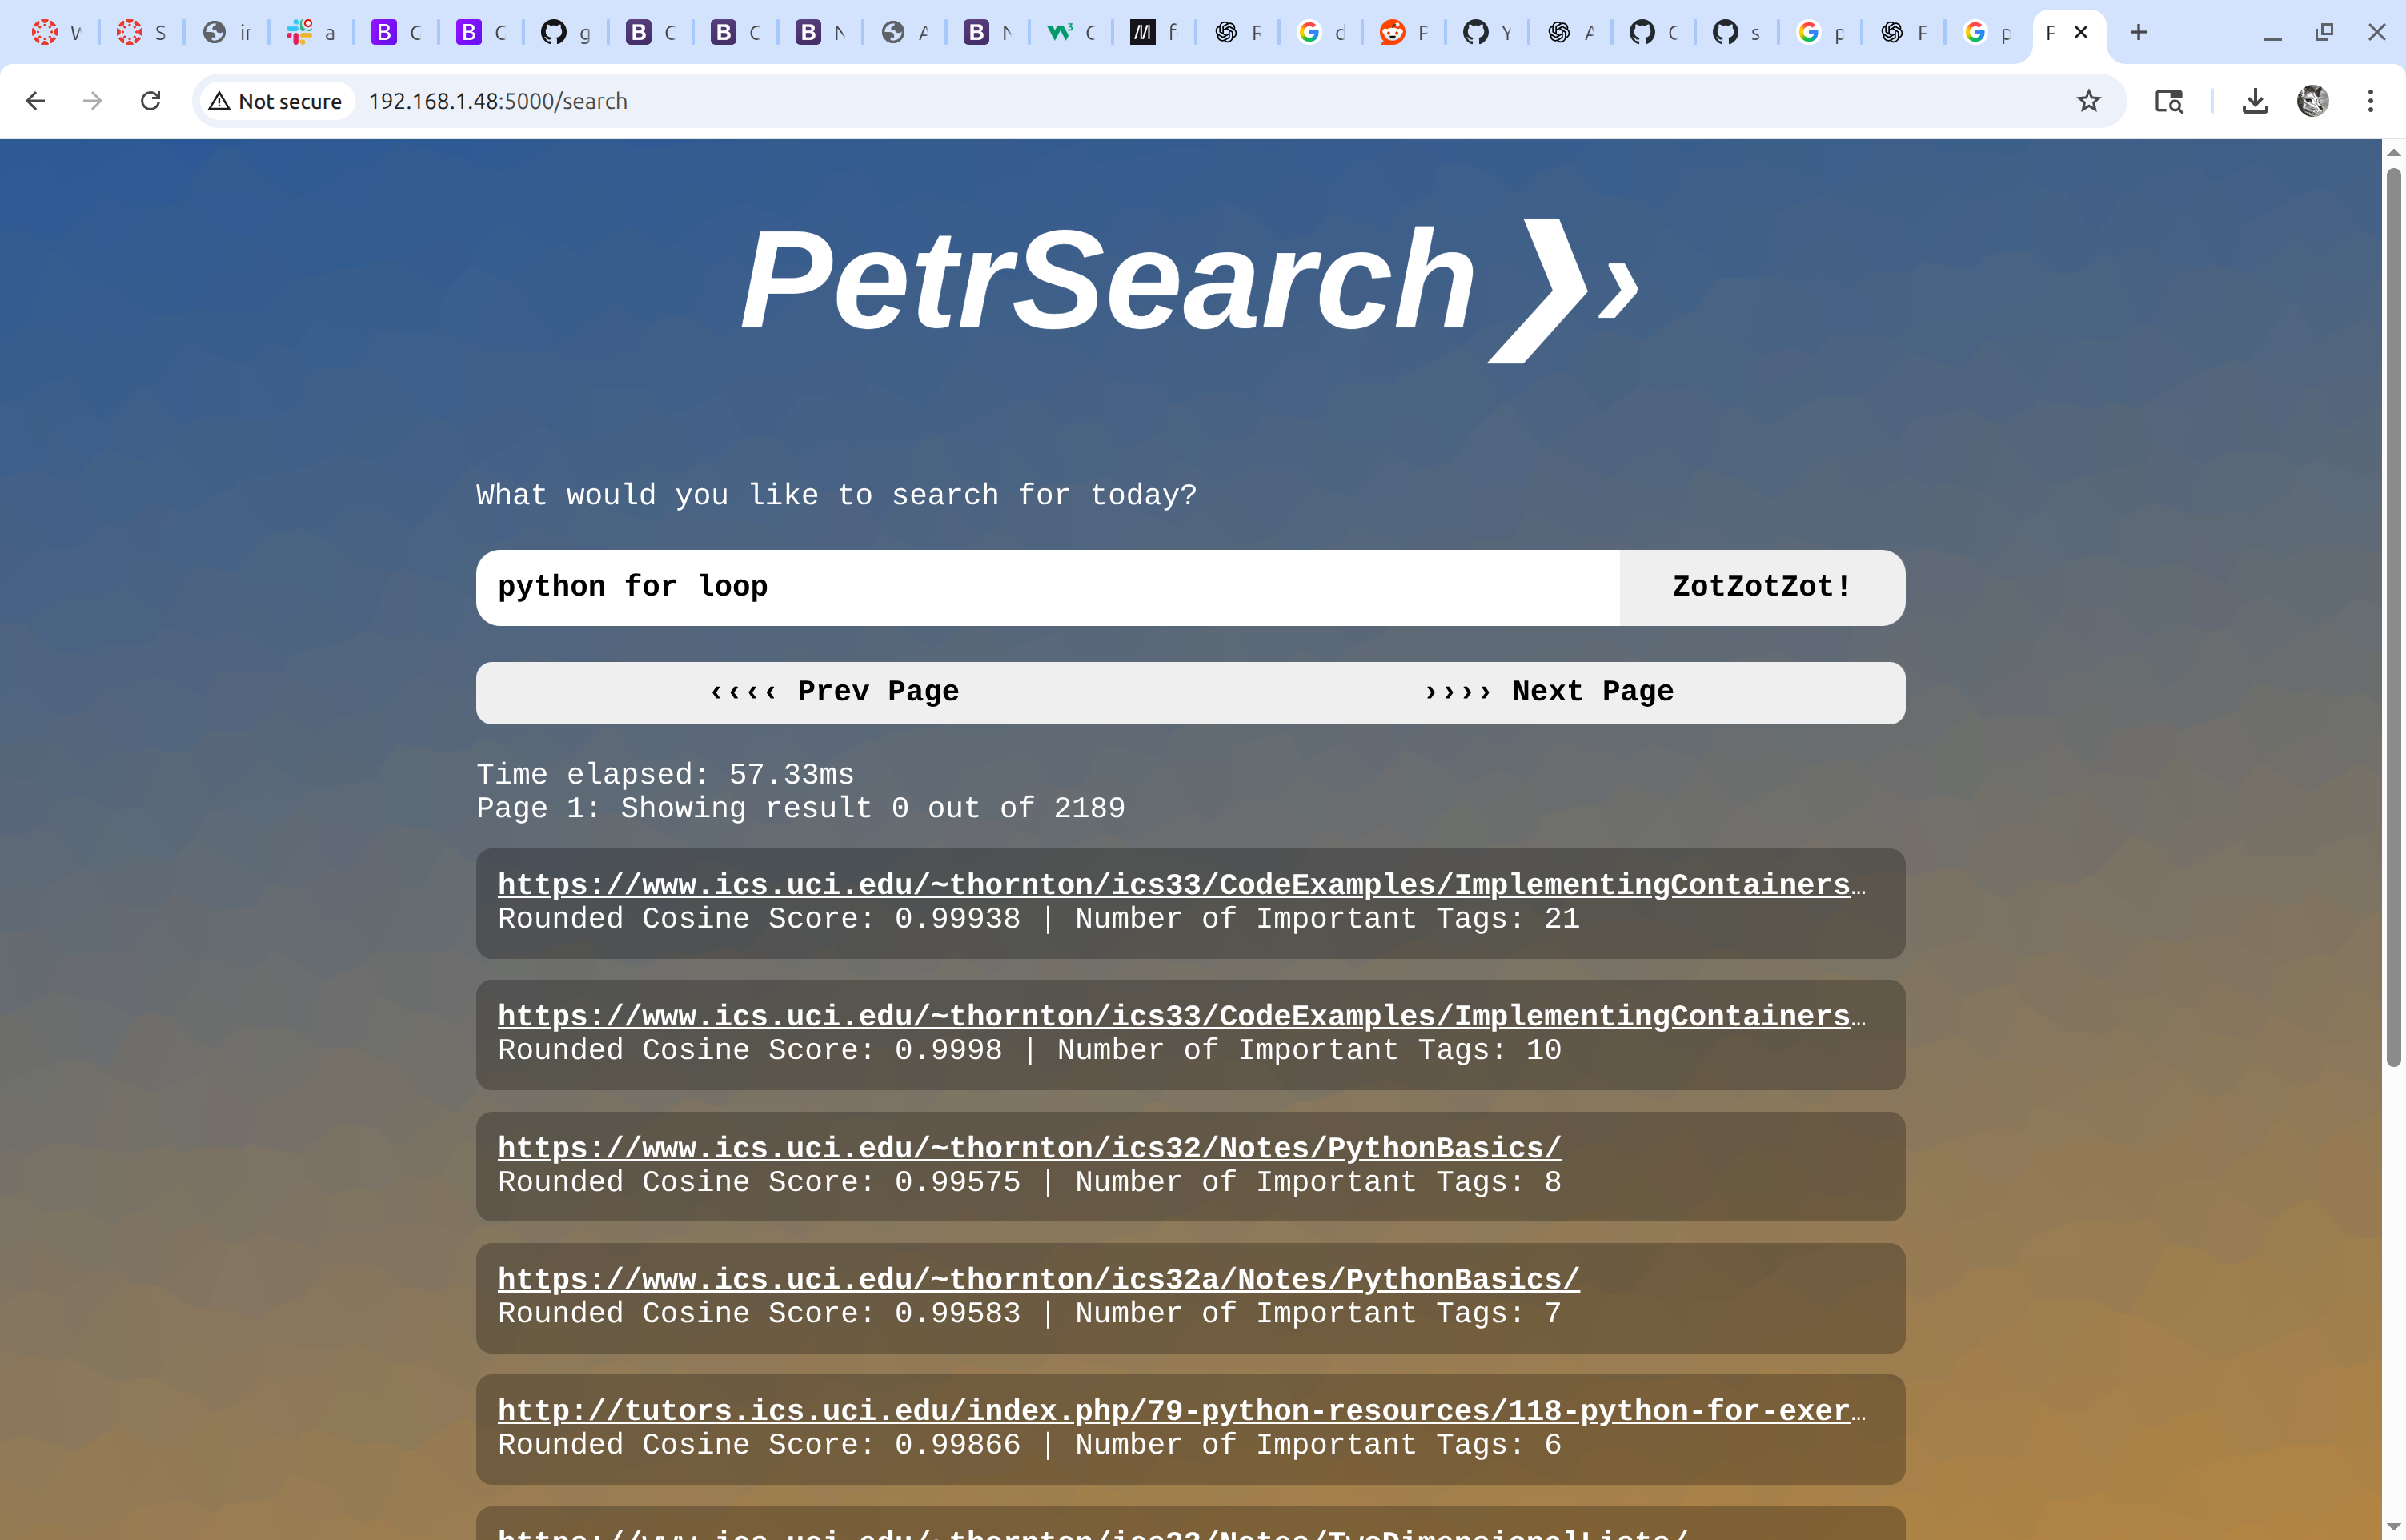
Task: Go back using Prev Page
Action: (835, 691)
